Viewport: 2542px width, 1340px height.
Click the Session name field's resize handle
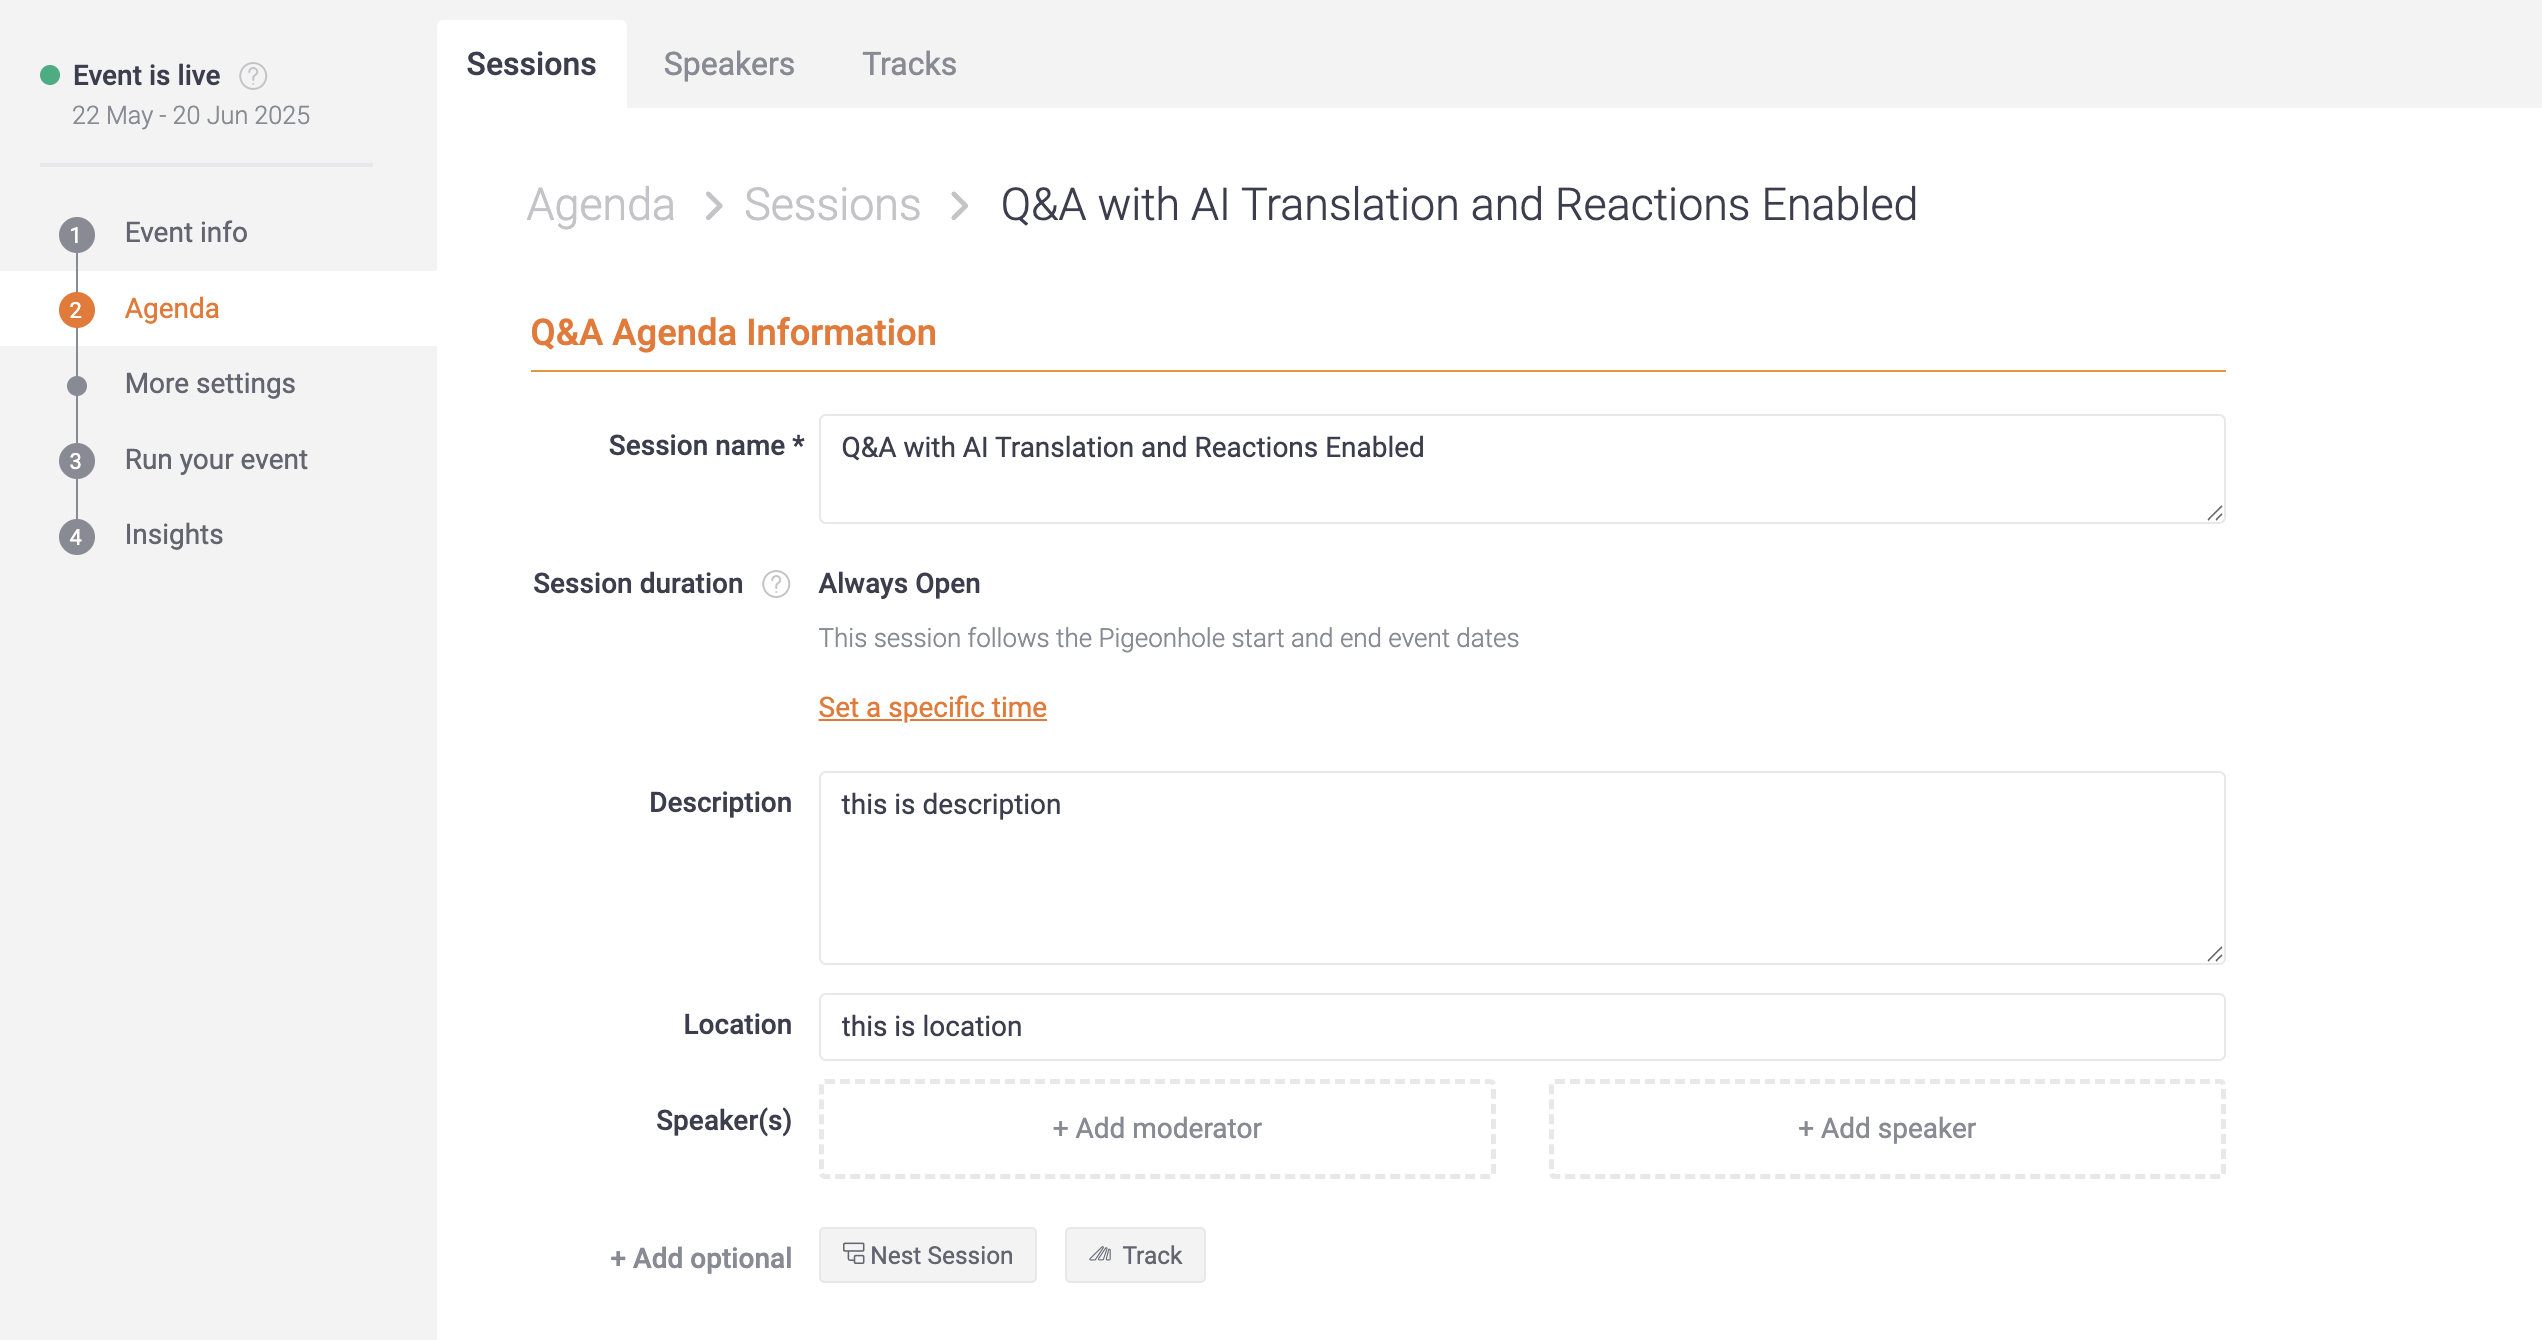[x=2215, y=513]
